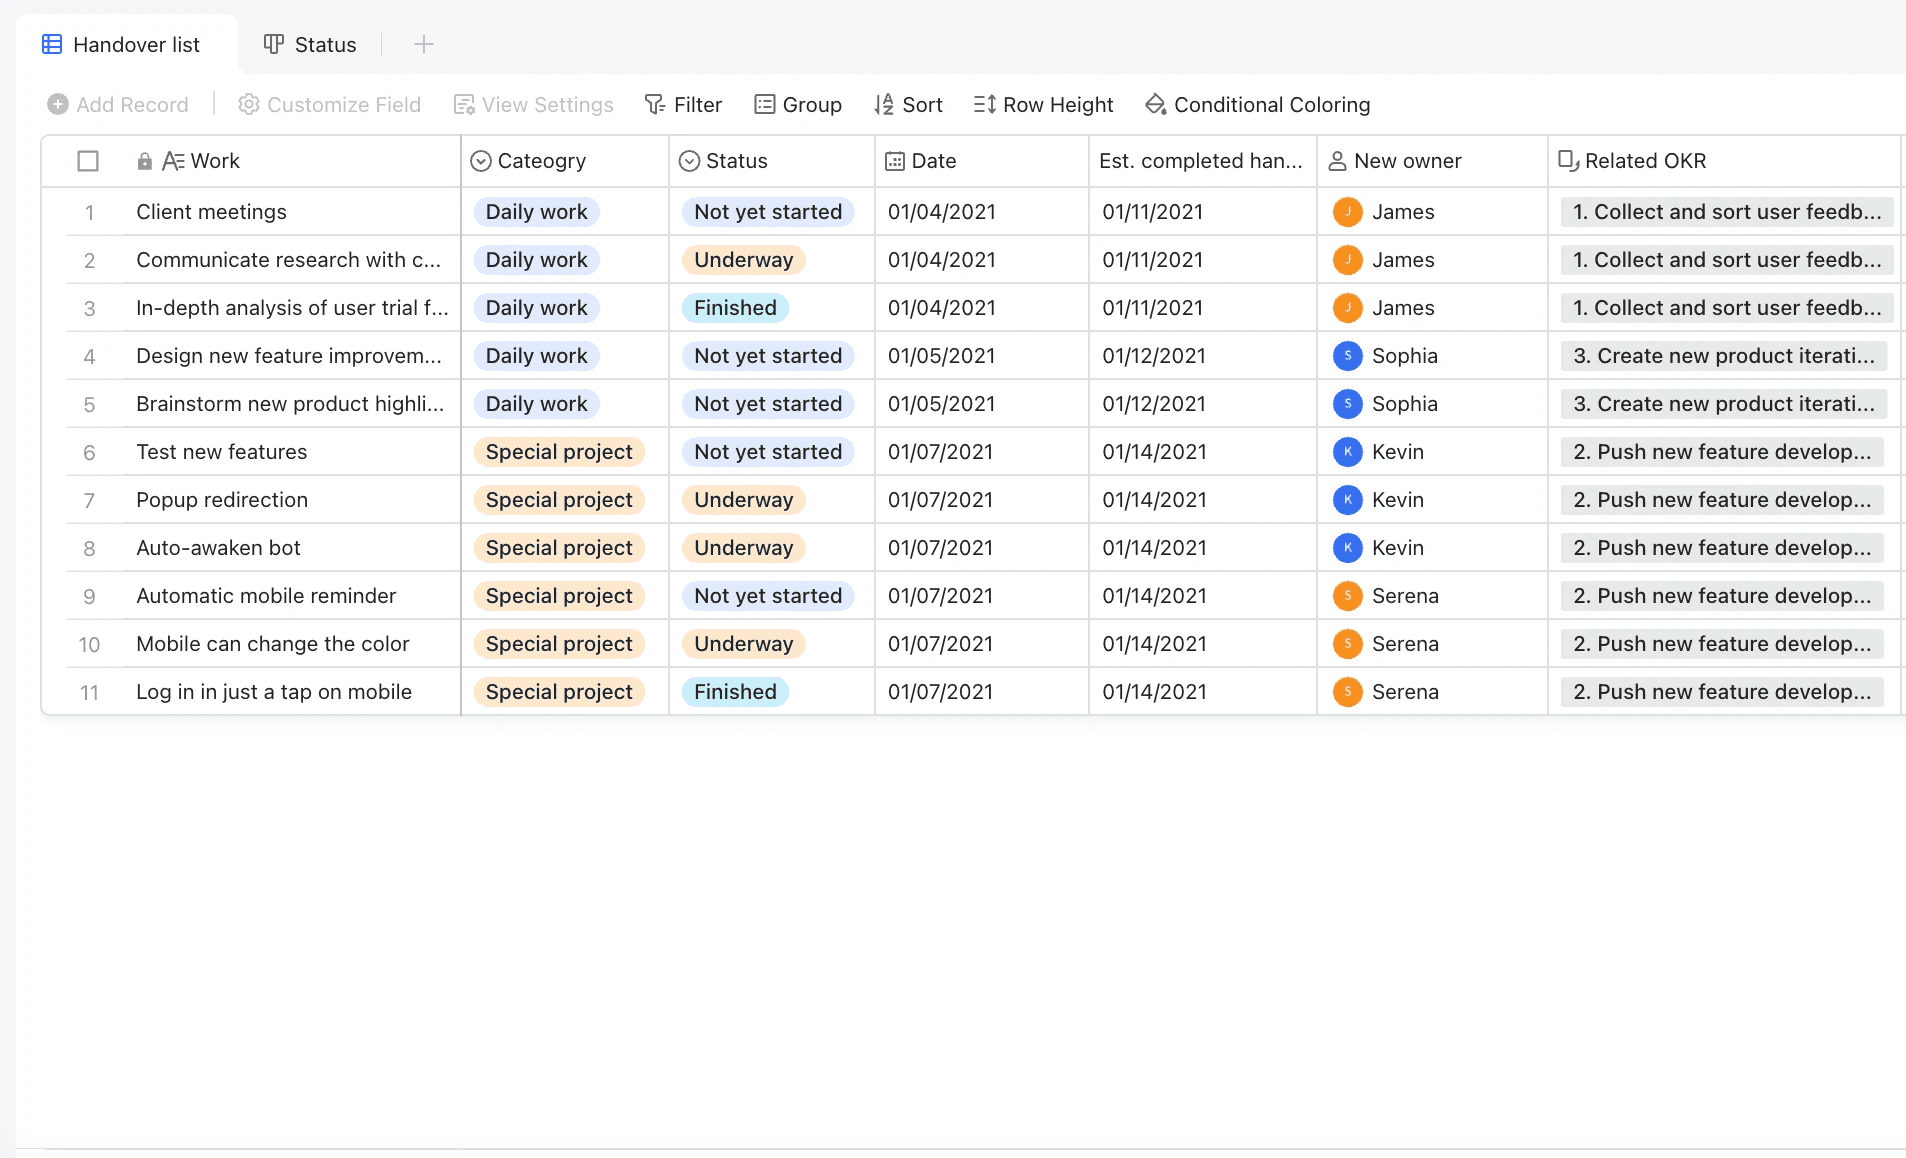
Task: Open the Date column header
Action: (982, 161)
